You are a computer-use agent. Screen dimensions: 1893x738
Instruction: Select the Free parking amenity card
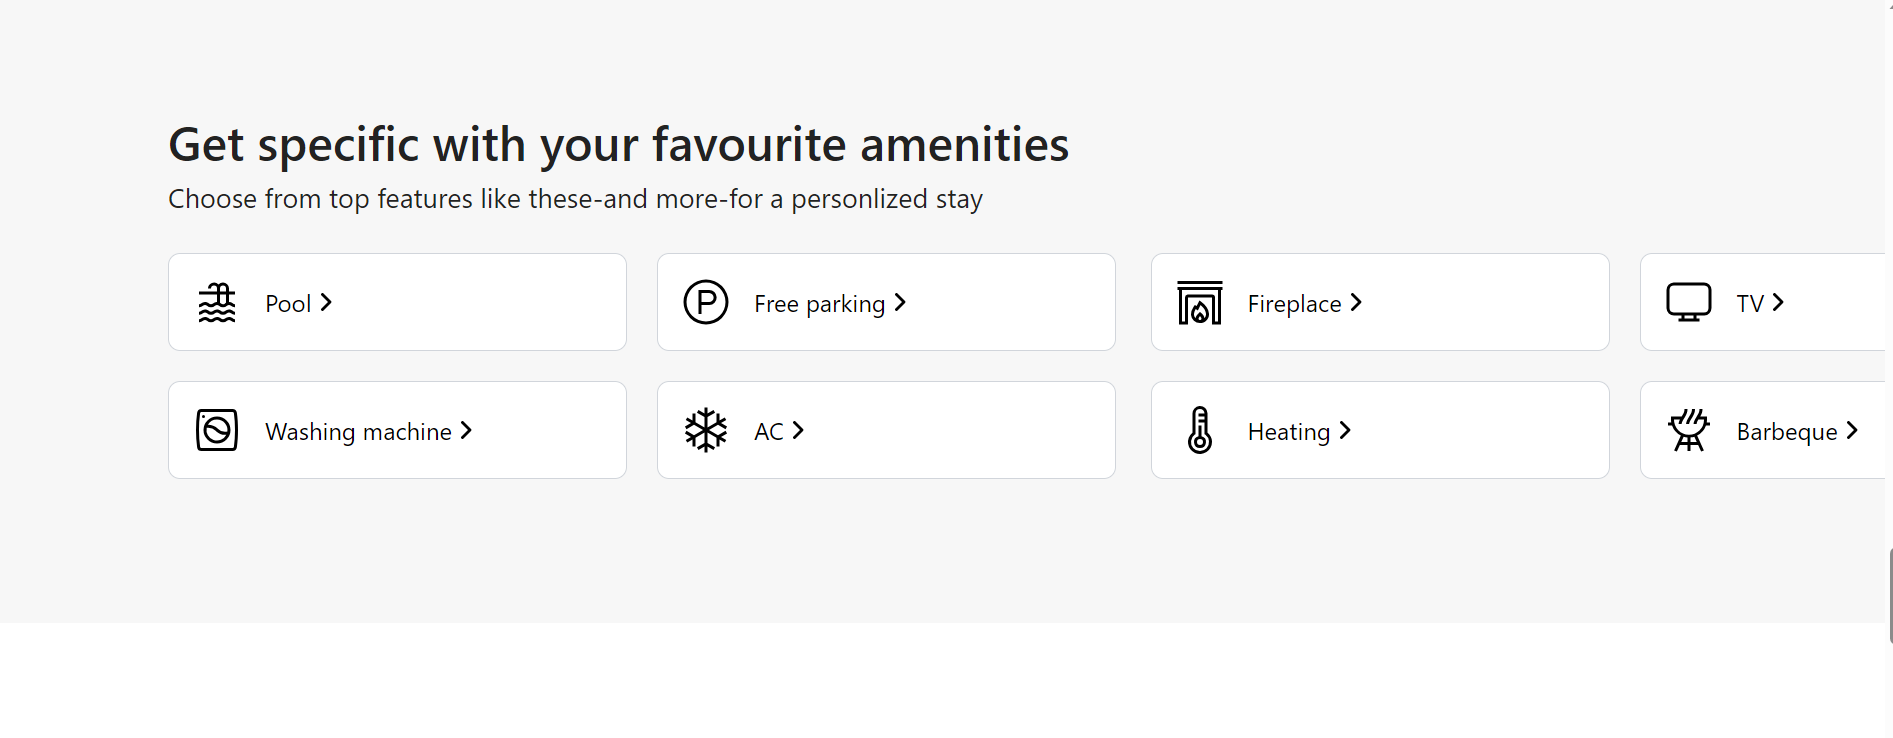click(886, 301)
